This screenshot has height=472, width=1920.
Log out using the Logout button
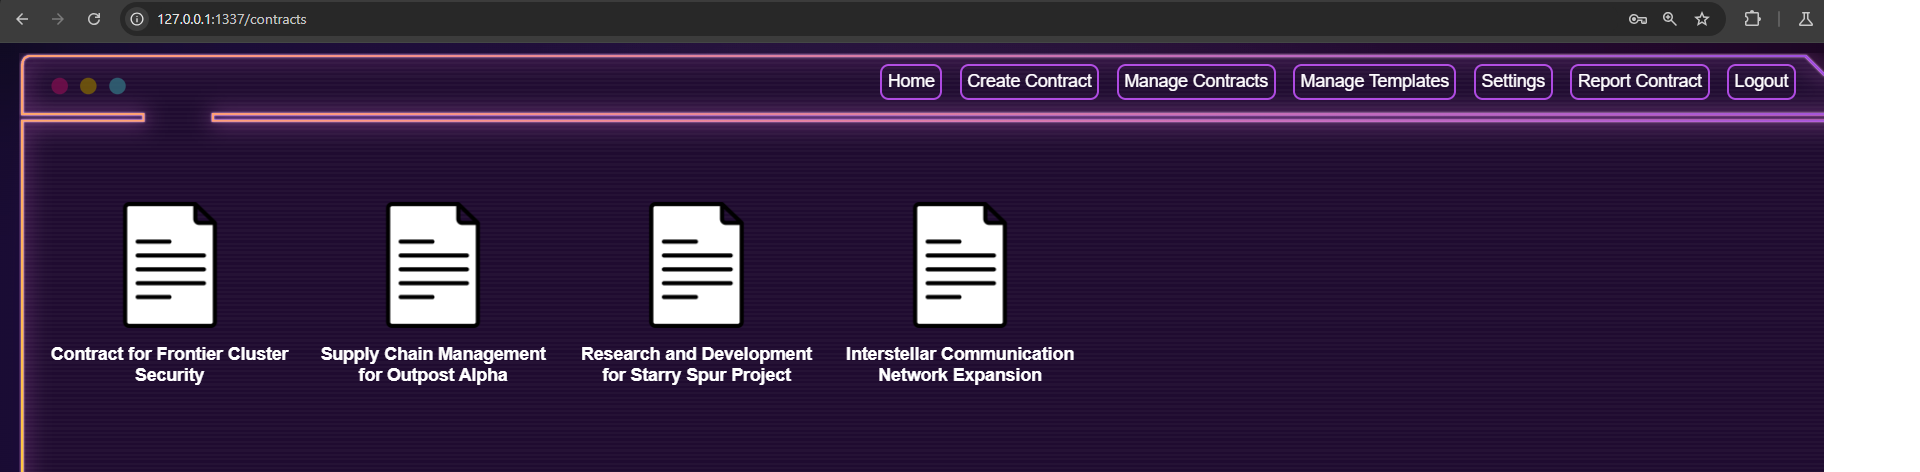pyautogui.click(x=1760, y=81)
